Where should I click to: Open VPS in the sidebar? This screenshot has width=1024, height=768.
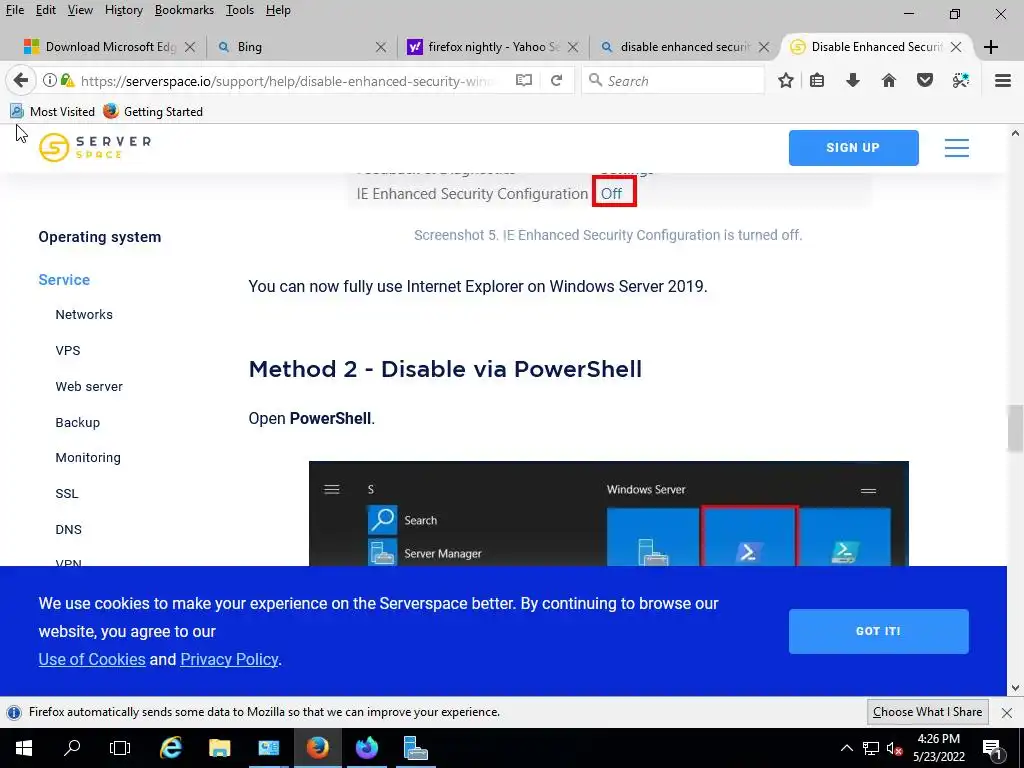(68, 351)
